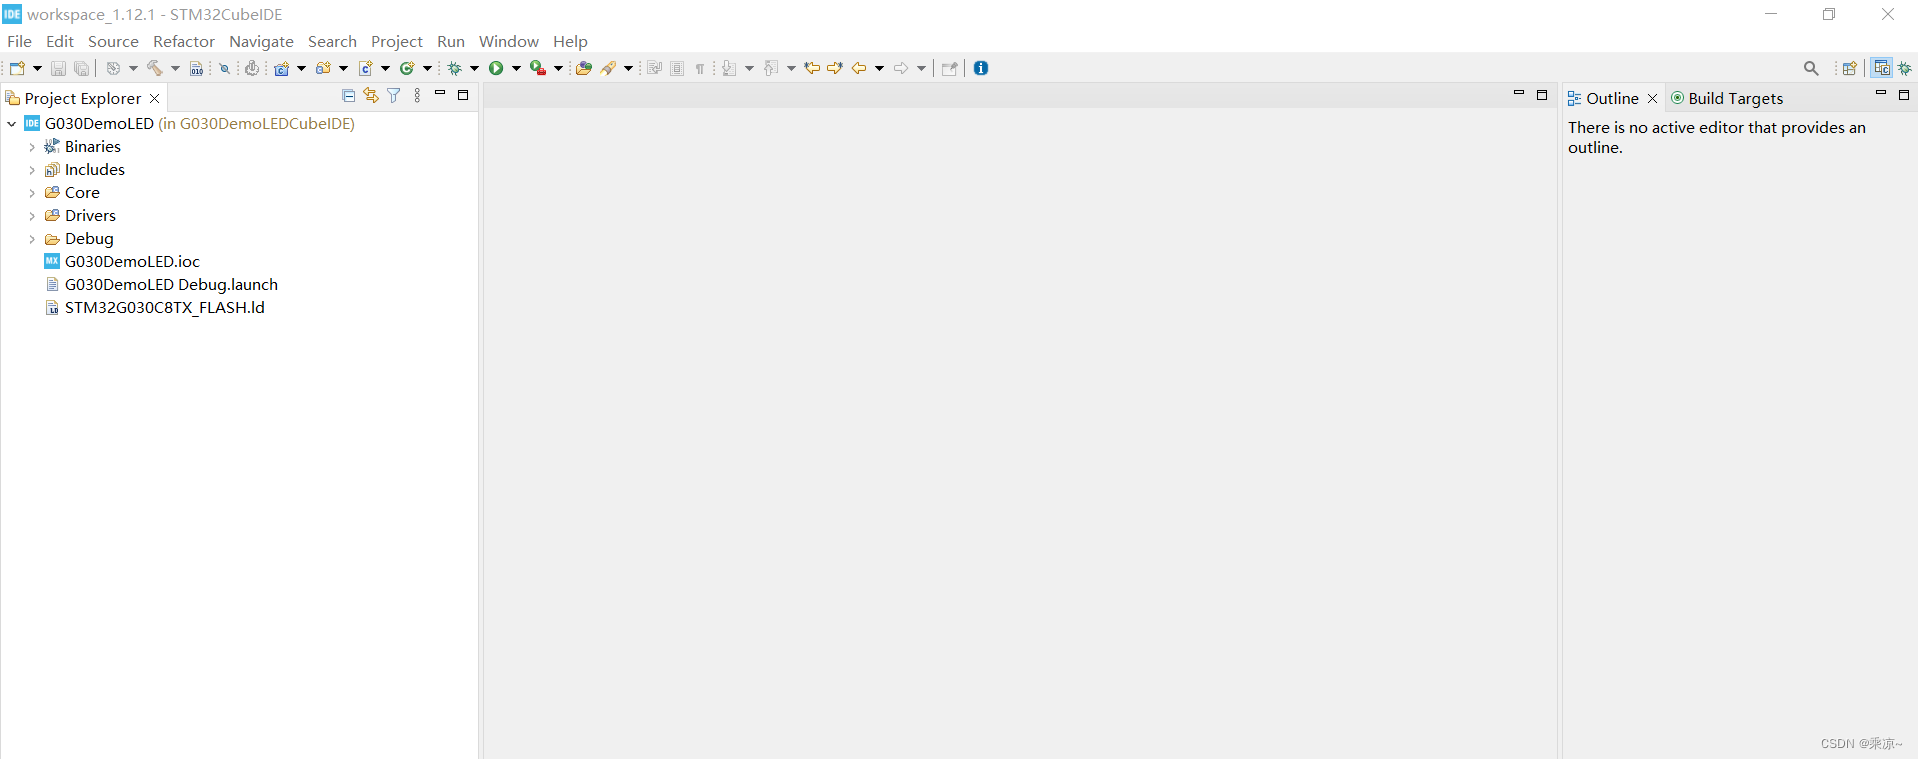Minimize the Outline panel
Image resolution: width=1918 pixels, height=759 pixels.
pos(1881,94)
